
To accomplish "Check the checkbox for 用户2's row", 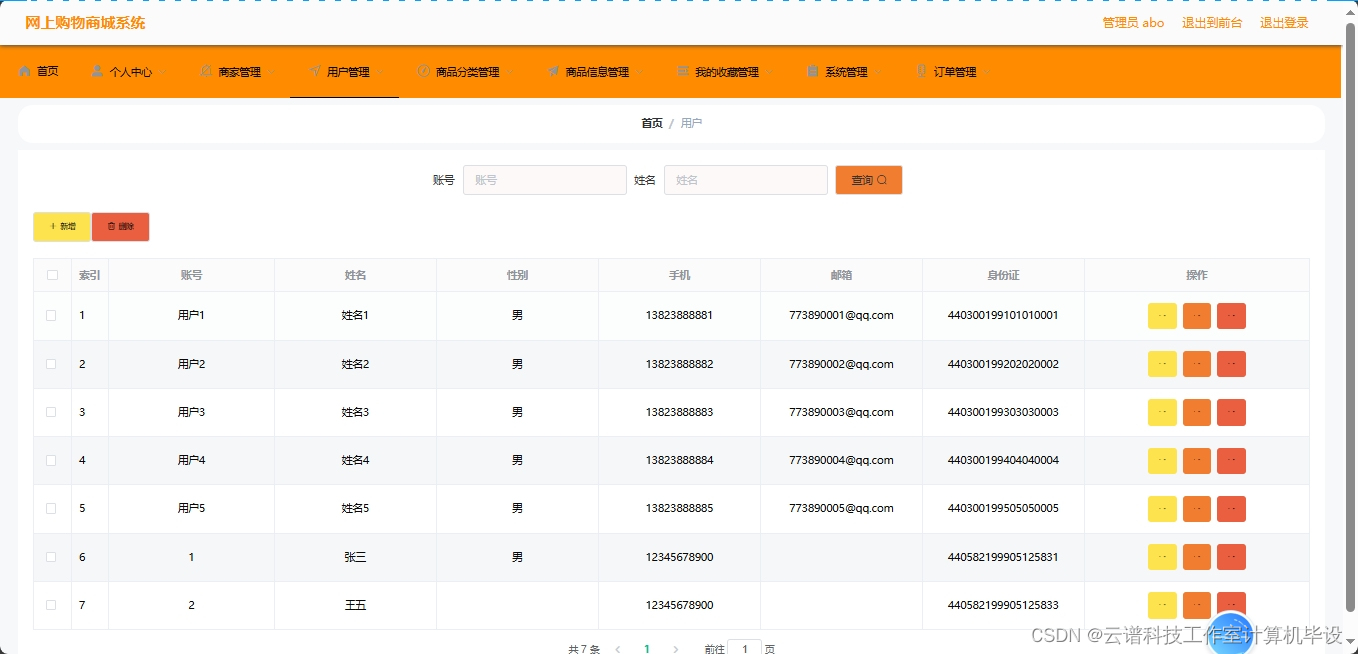I will pyautogui.click(x=52, y=364).
